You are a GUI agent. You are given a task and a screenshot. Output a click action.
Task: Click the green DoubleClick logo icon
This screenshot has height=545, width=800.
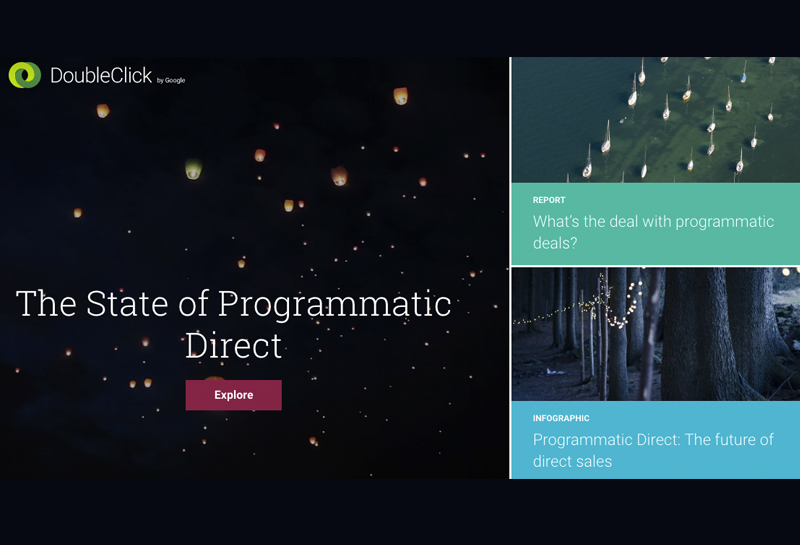(x=24, y=76)
